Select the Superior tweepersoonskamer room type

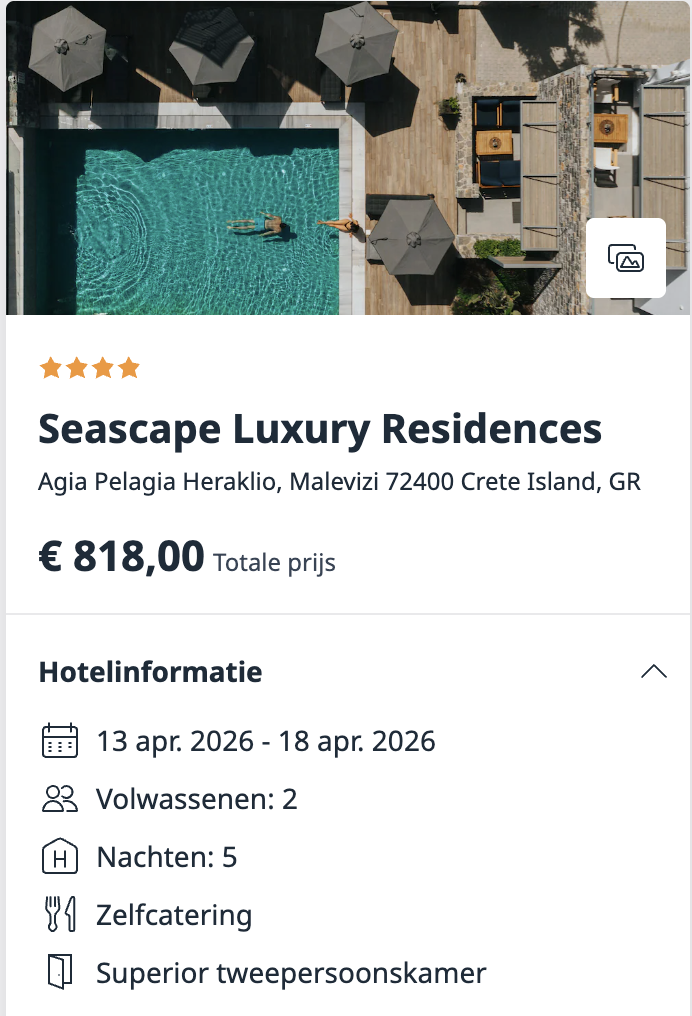pyautogui.click(x=290, y=972)
